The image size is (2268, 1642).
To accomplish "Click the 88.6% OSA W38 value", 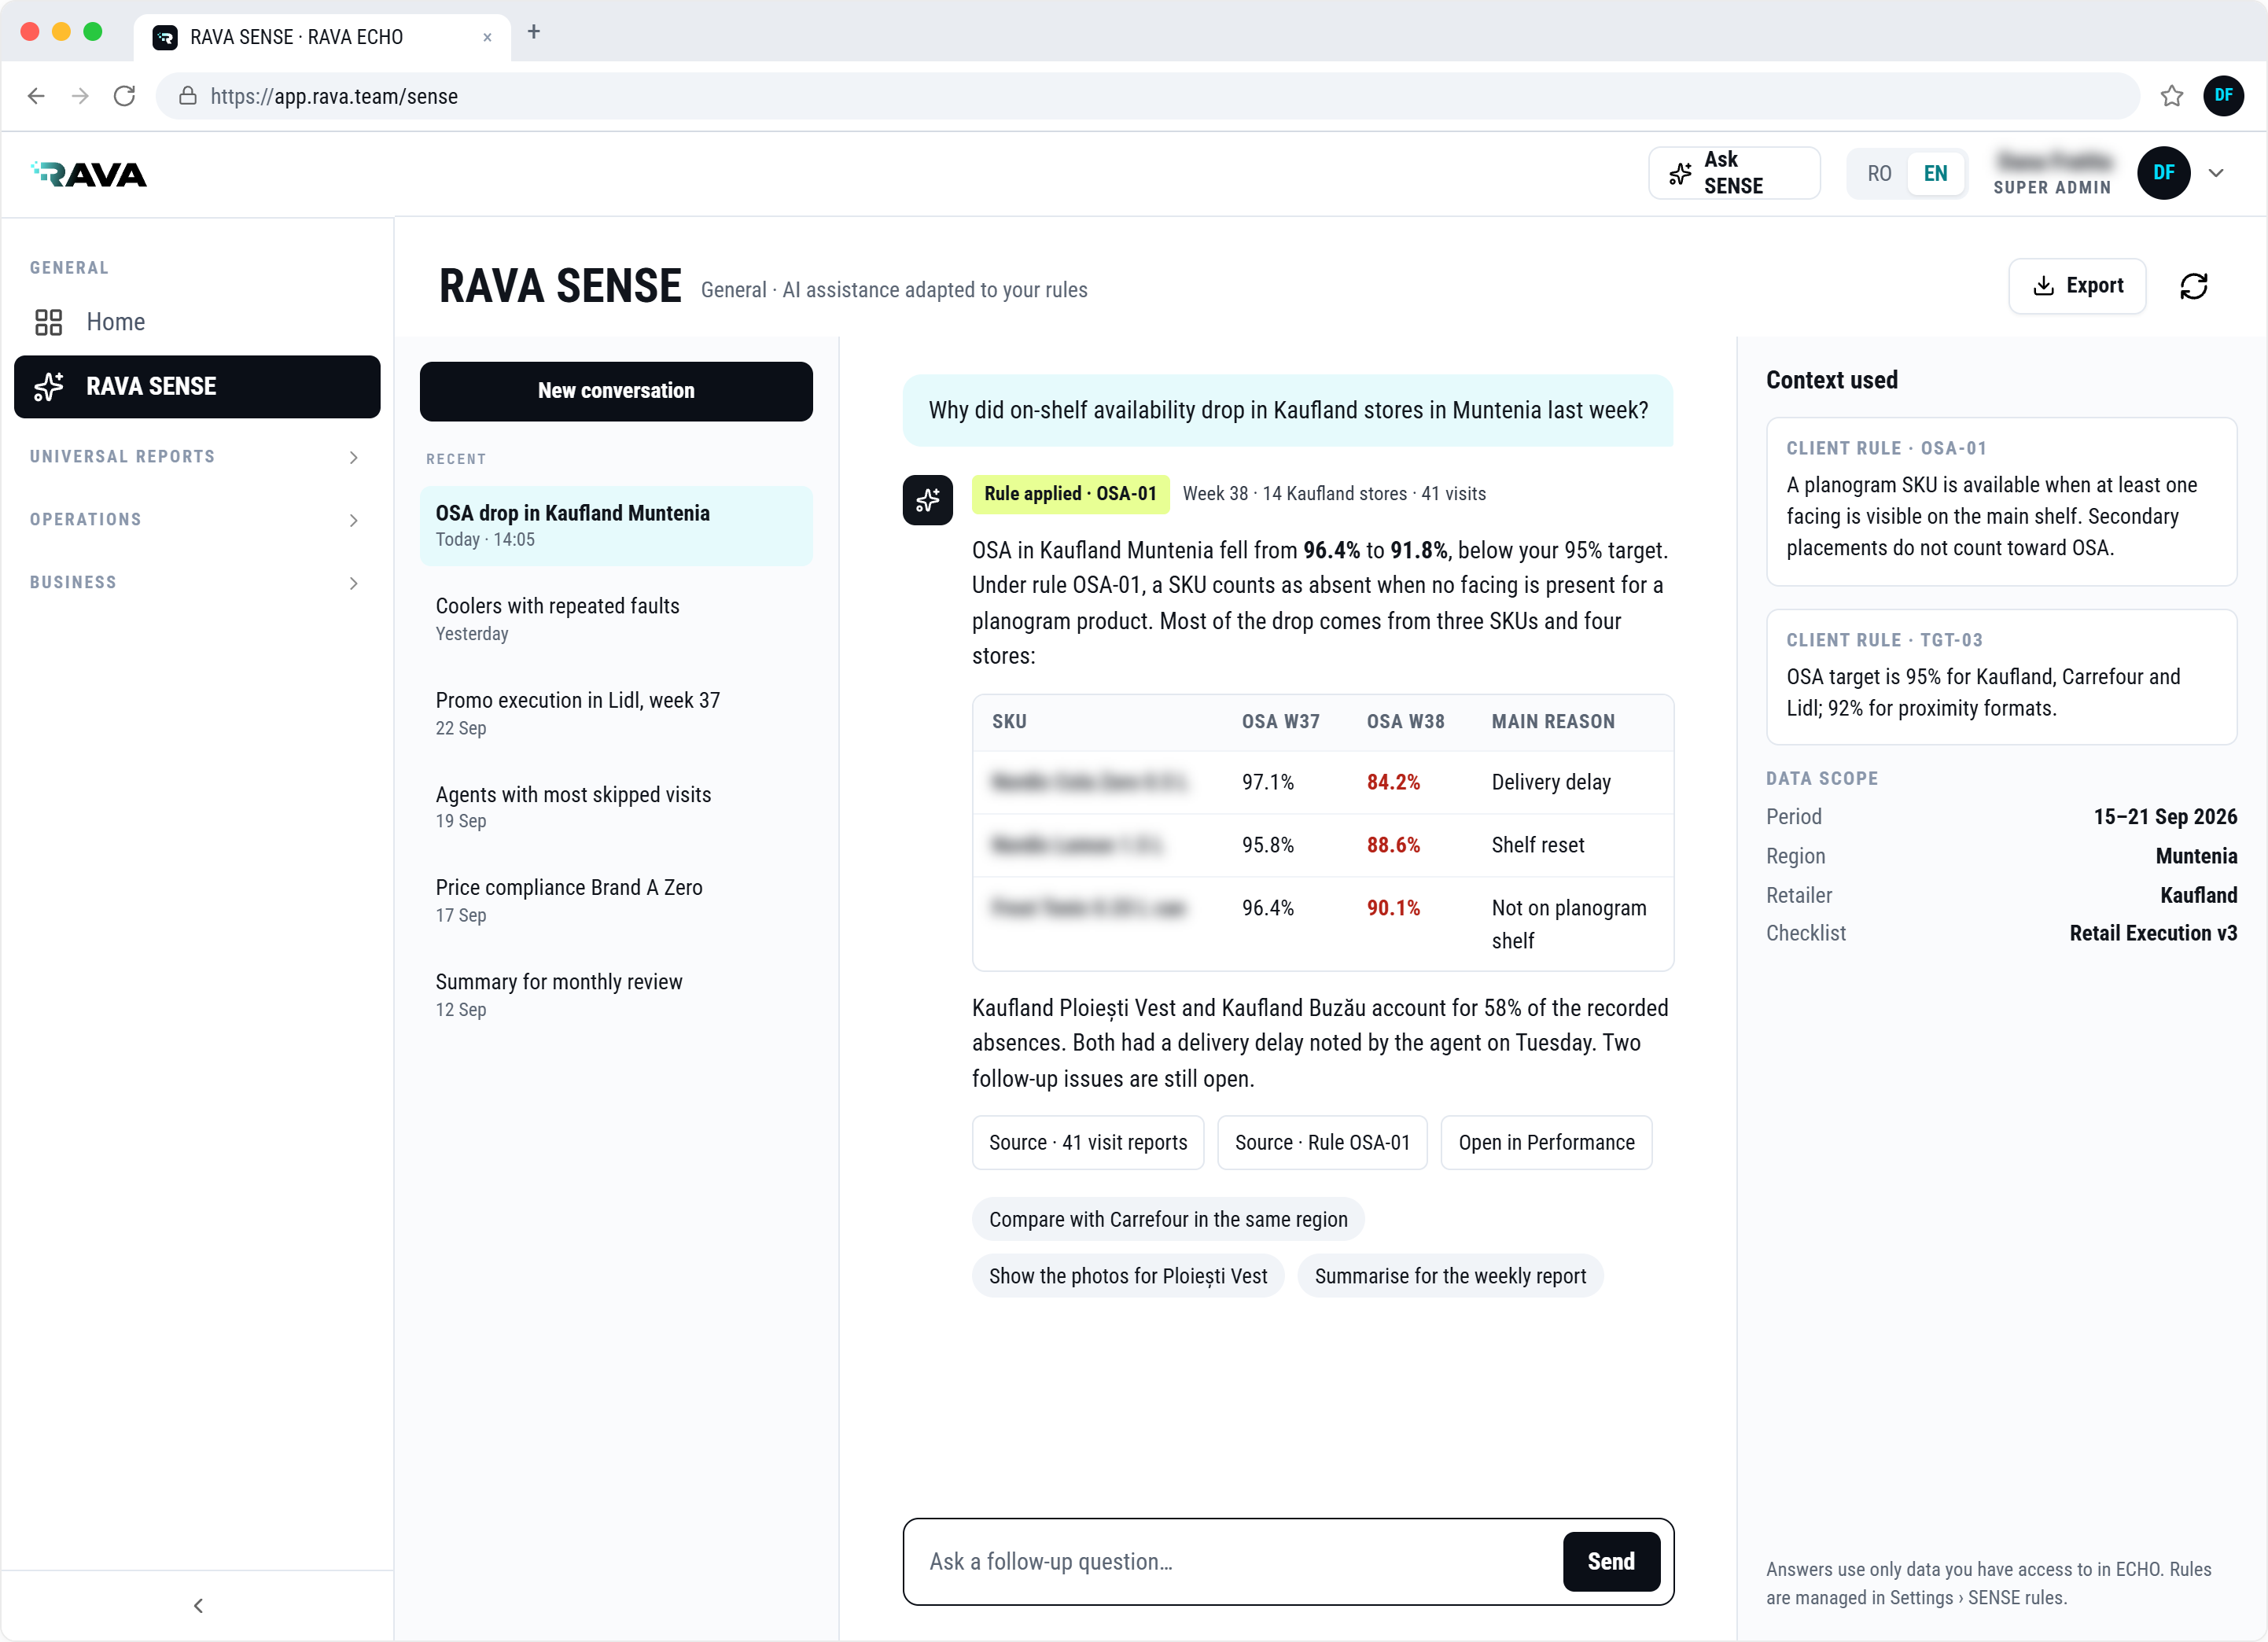I will click(x=1393, y=846).
